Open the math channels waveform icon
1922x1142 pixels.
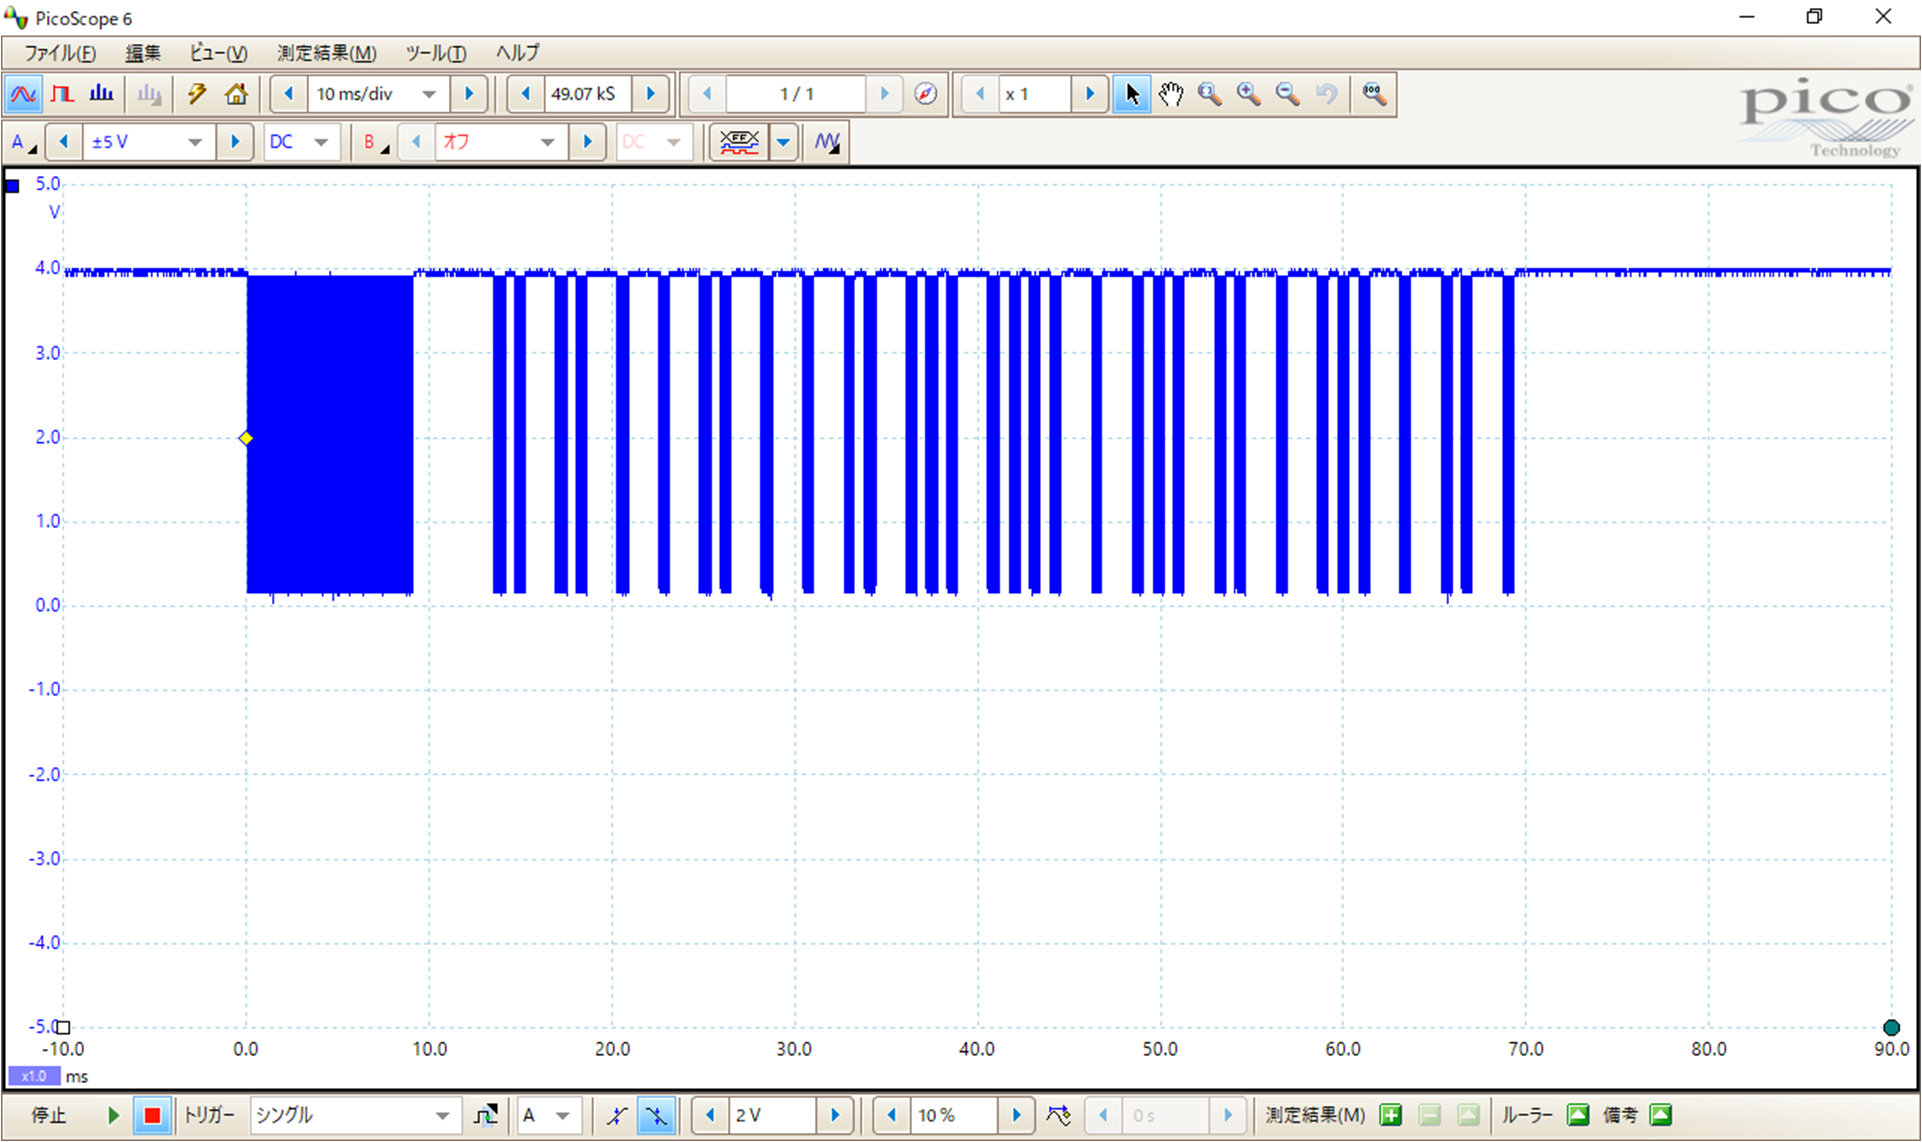pyautogui.click(x=826, y=142)
